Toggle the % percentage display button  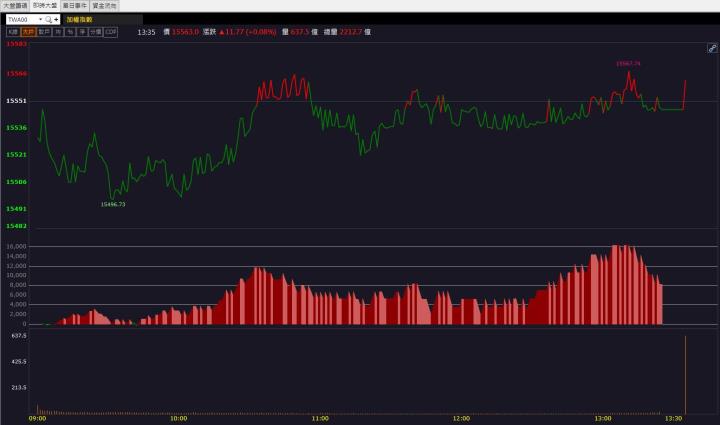[71, 32]
